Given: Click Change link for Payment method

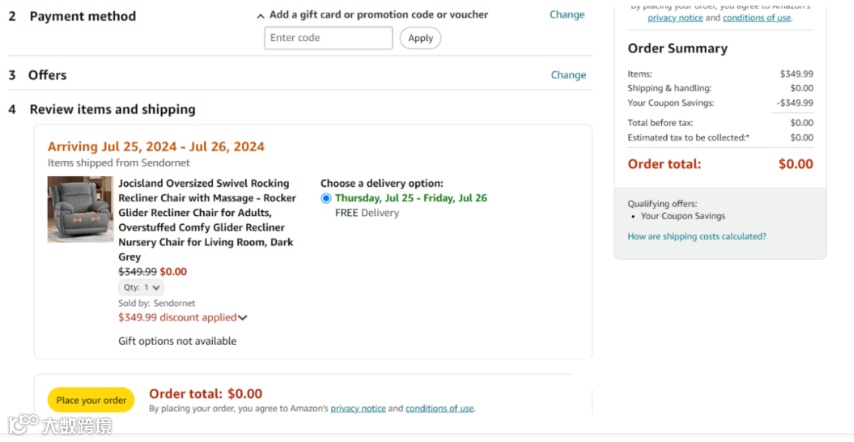Looking at the screenshot, I should (x=567, y=15).
